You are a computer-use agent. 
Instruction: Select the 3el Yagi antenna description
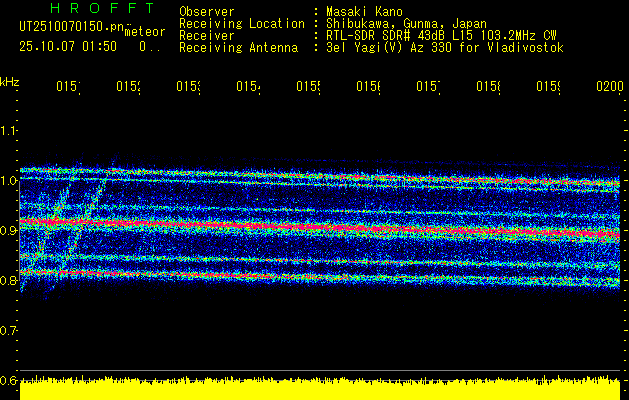444,47
